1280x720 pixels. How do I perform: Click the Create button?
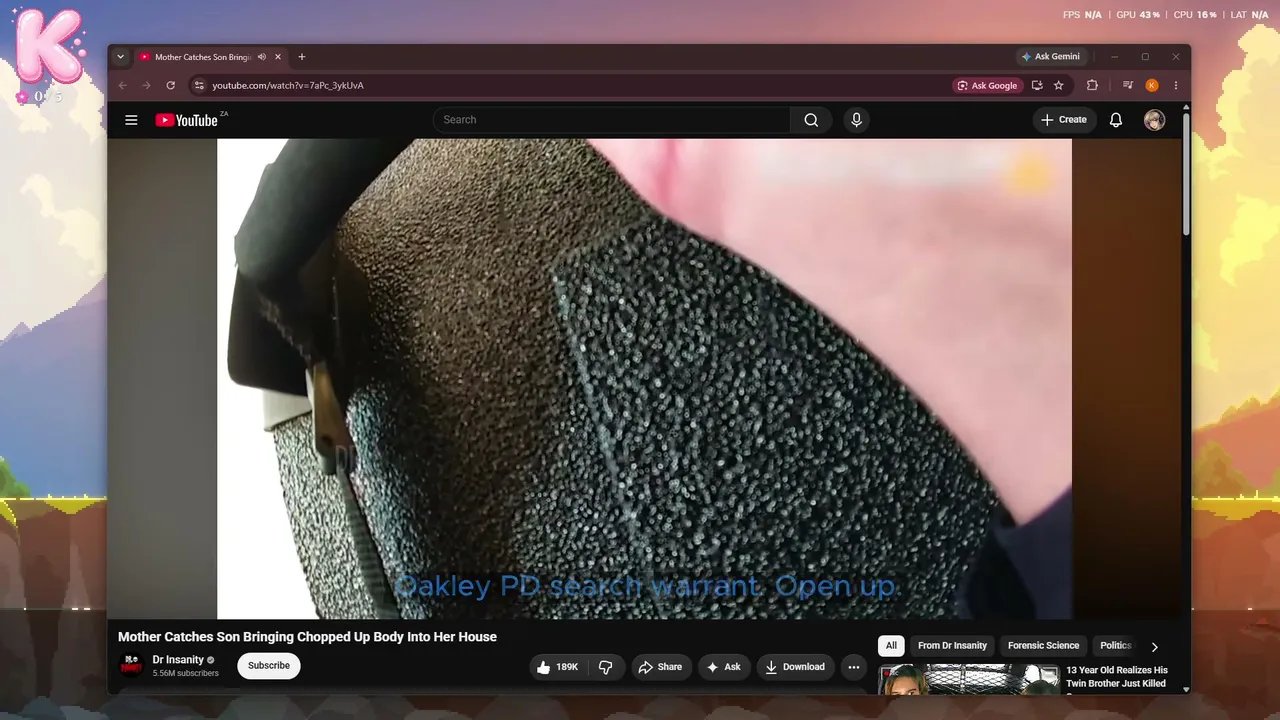[1064, 120]
